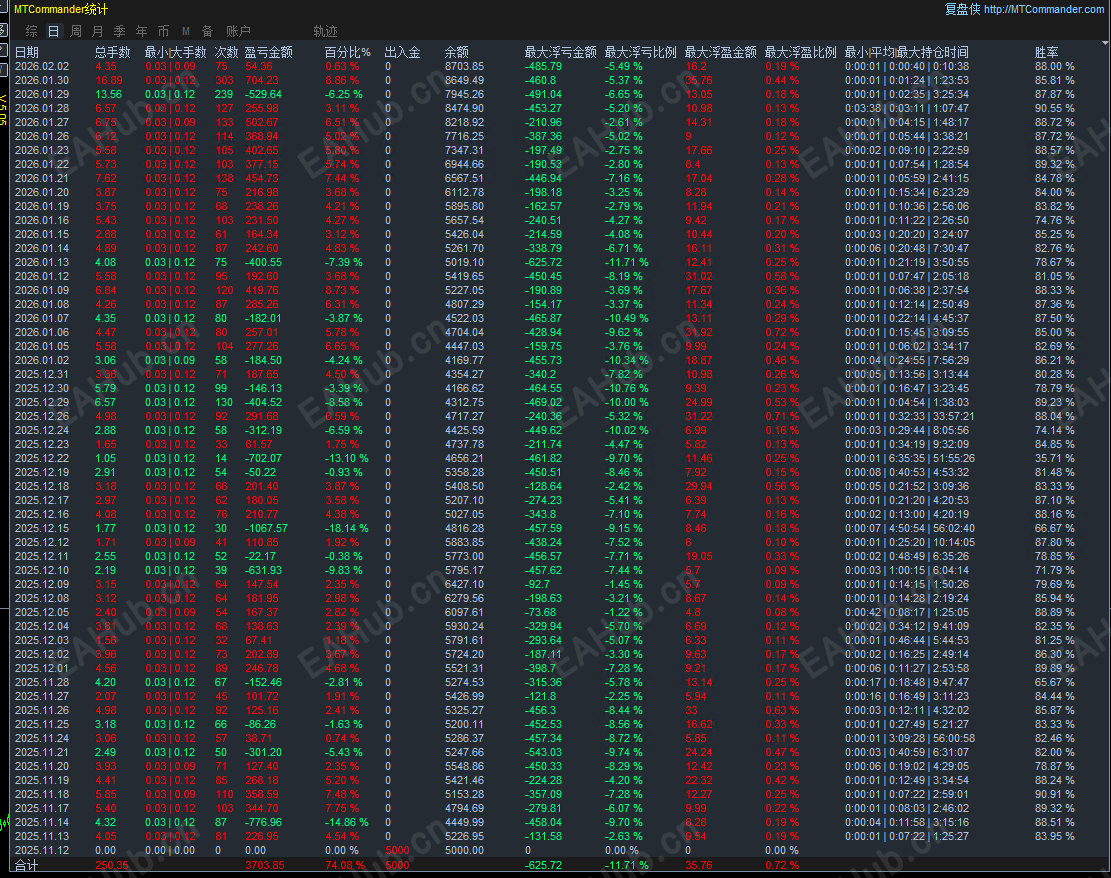Click the 最小|大手数 column header
Viewport: 1111px width, 878px height.
(x=176, y=52)
